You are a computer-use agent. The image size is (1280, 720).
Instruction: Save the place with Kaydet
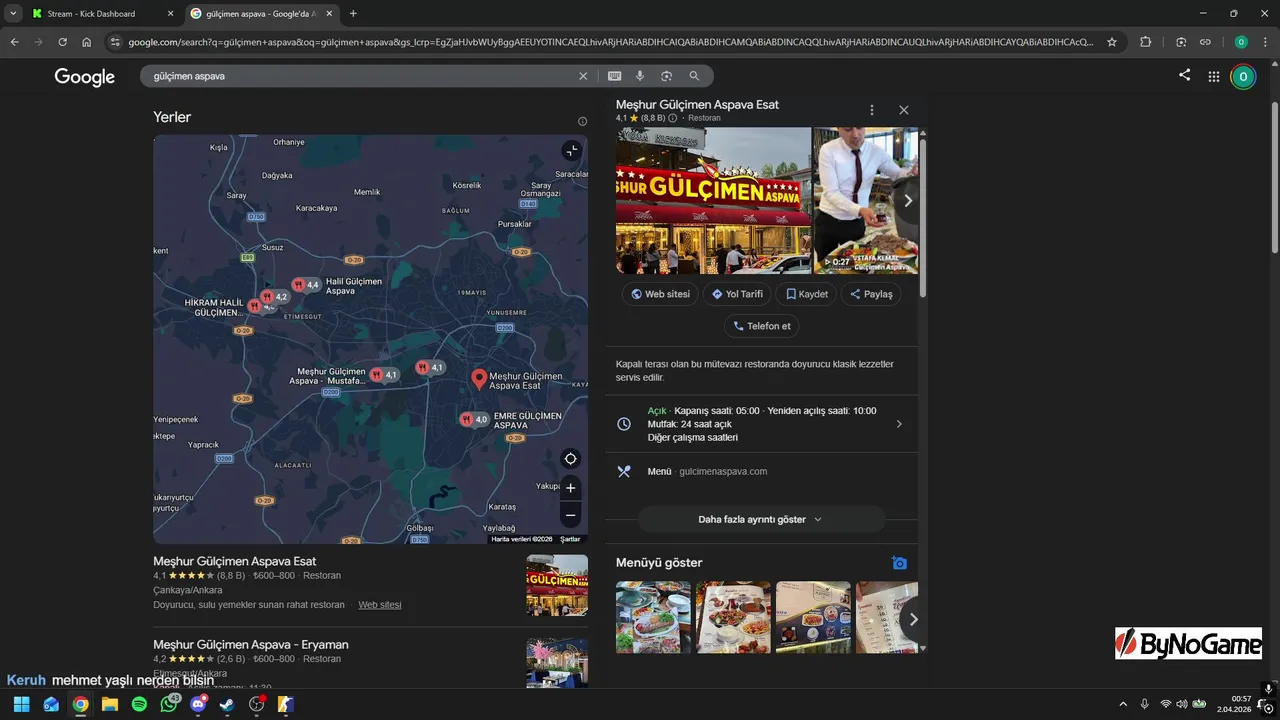(807, 294)
